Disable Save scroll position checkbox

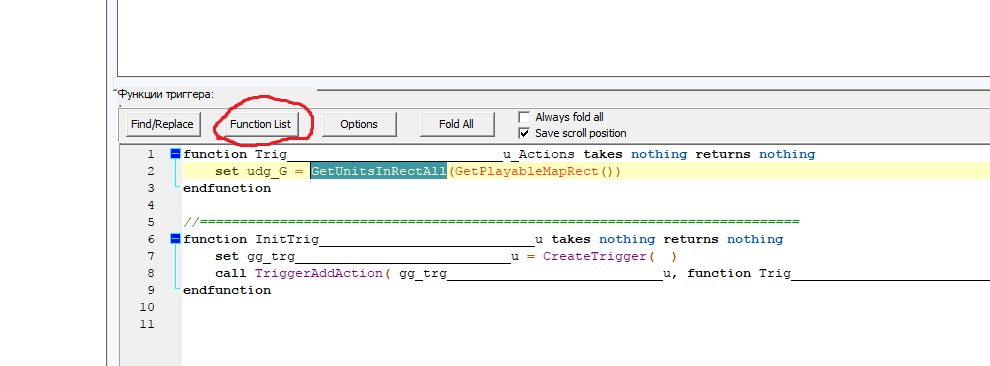[524, 133]
